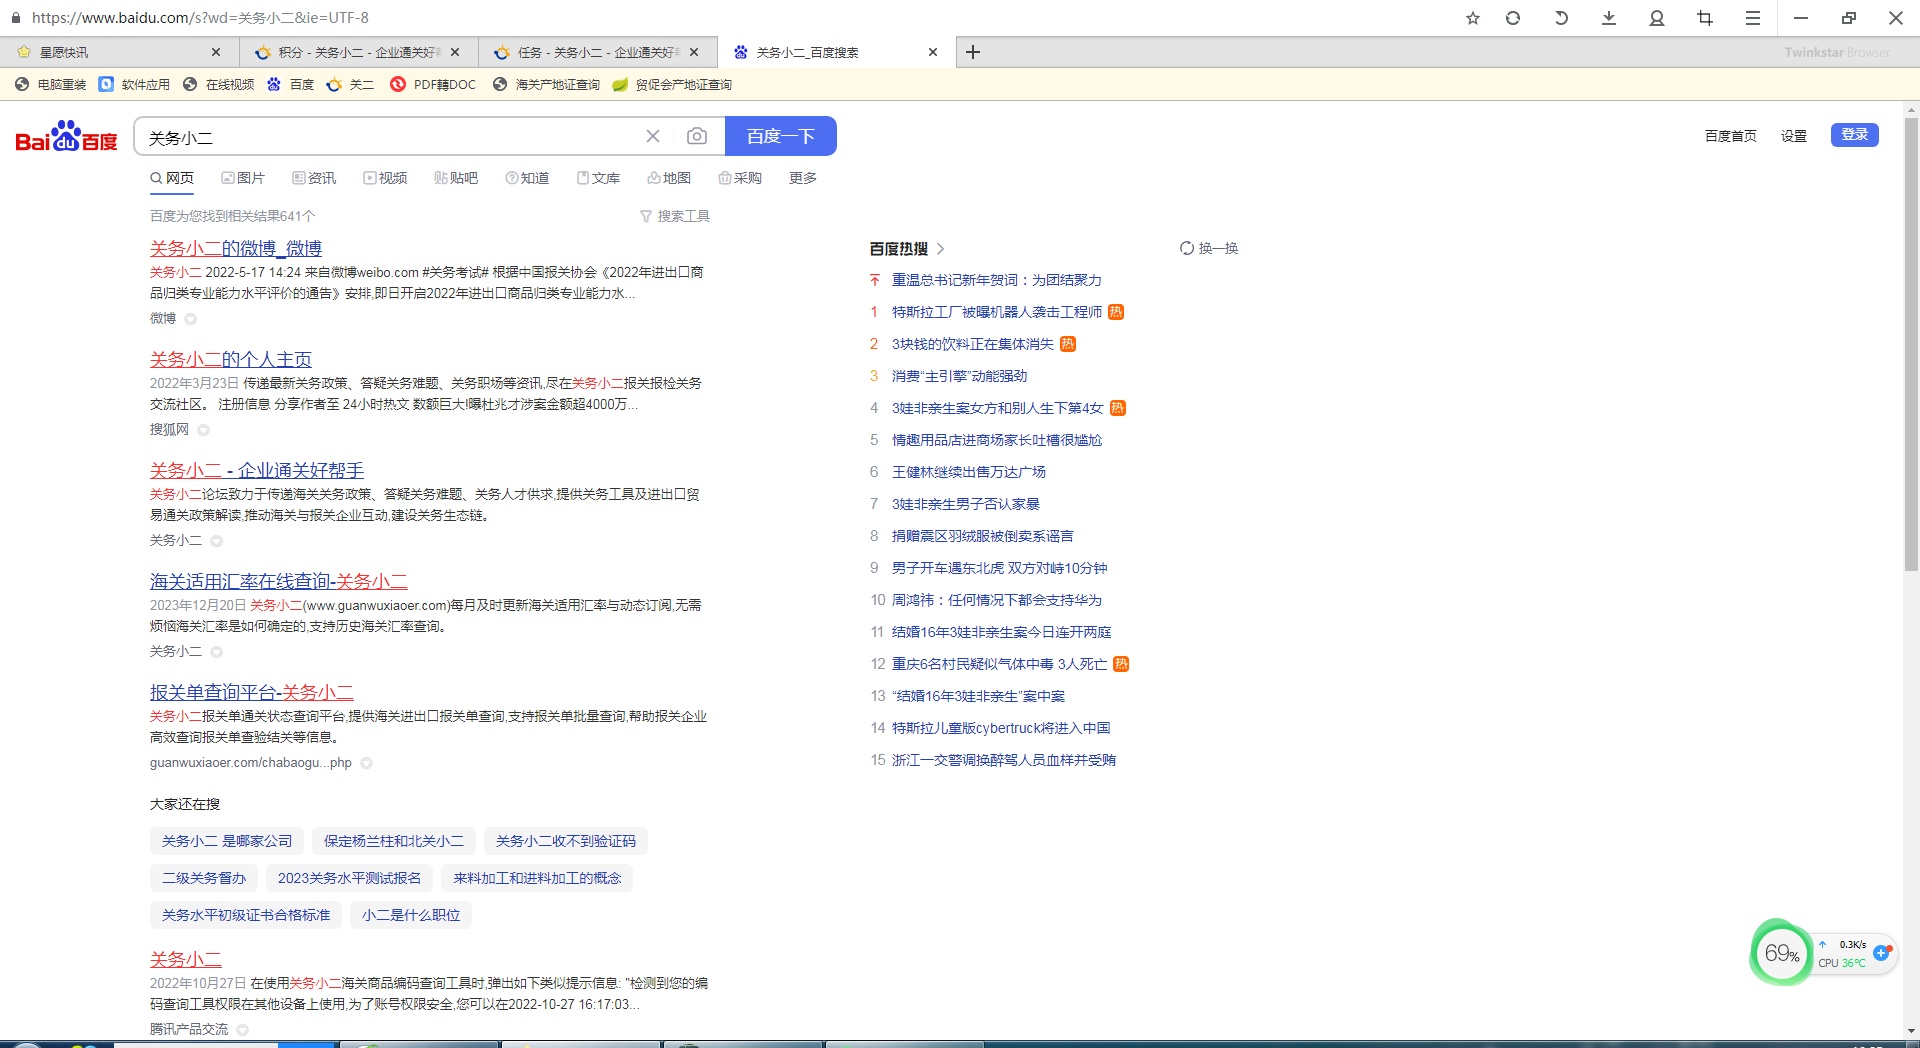Click the blue 登录 login button
This screenshot has height=1048, width=1920.
pos(1854,134)
